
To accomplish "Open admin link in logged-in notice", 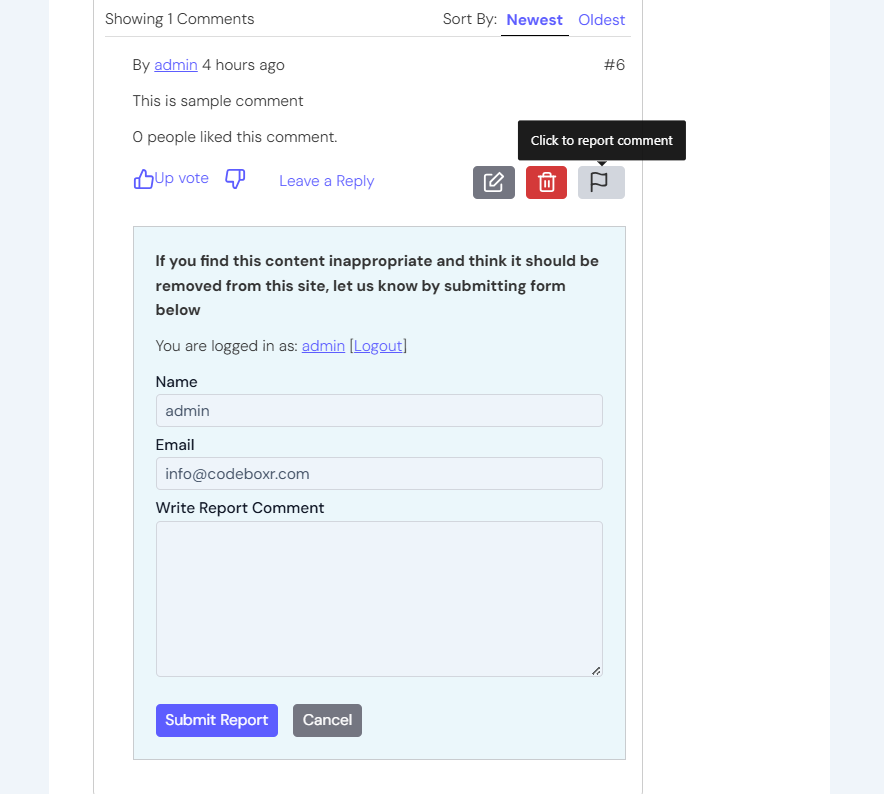I will (x=323, y=346).
